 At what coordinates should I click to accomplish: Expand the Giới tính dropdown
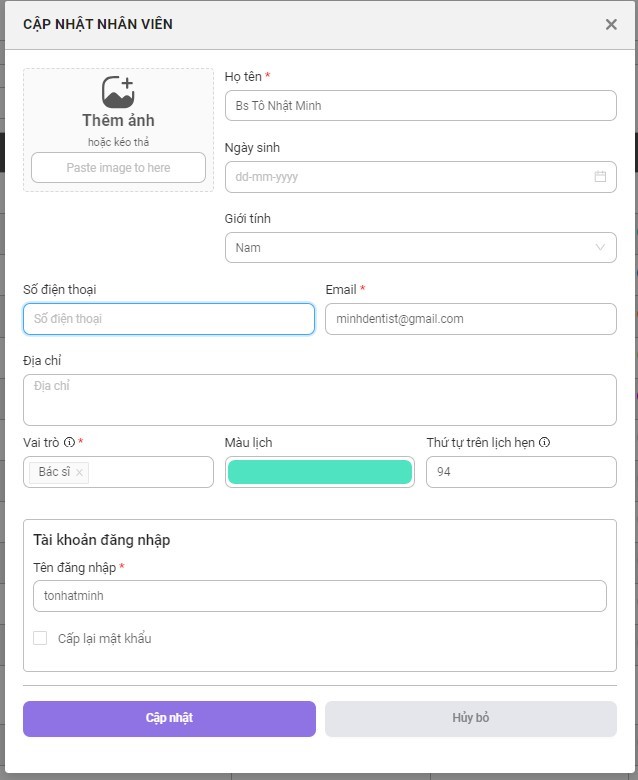point(421,248)
